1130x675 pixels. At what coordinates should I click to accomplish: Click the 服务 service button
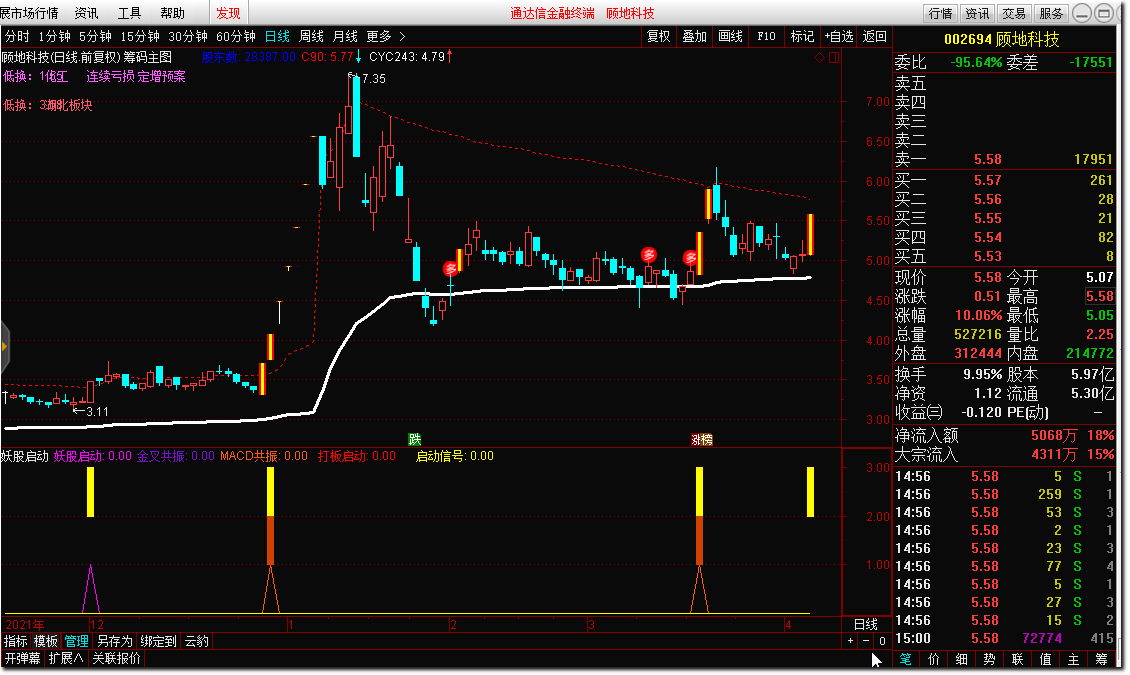pos(1051,13)
